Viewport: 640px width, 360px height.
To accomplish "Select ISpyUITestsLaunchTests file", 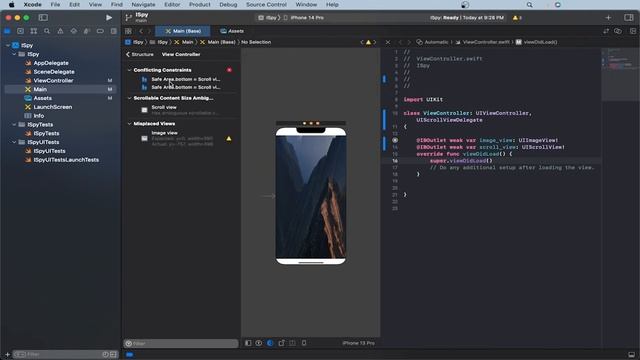I will pyautogui.click(x=66, y=160).
